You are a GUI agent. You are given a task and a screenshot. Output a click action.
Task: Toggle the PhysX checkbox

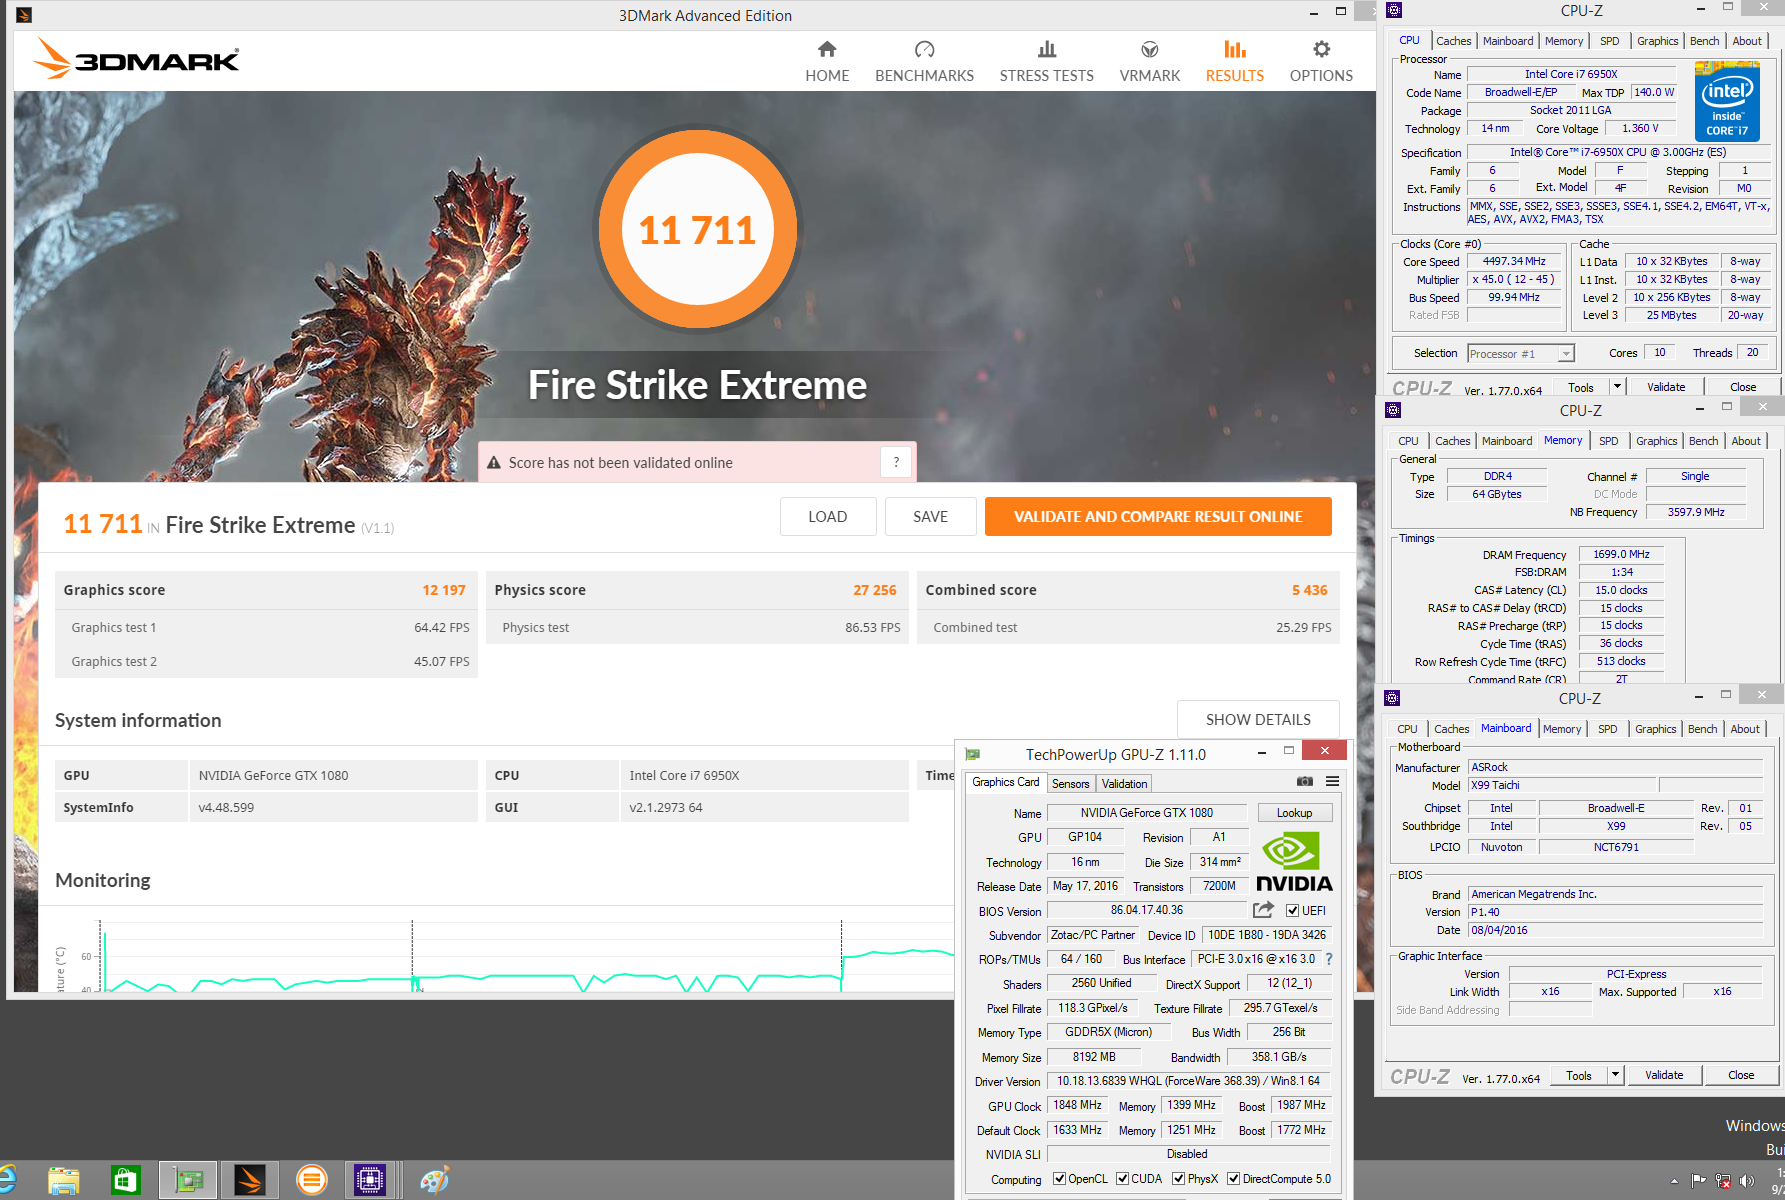pyautogui.click(x=1178, y=1178)
